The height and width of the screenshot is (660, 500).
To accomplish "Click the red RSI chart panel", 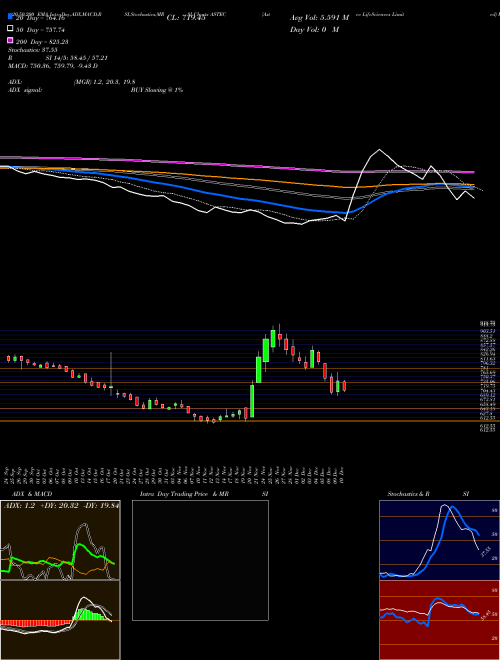I will coord(439,620).
